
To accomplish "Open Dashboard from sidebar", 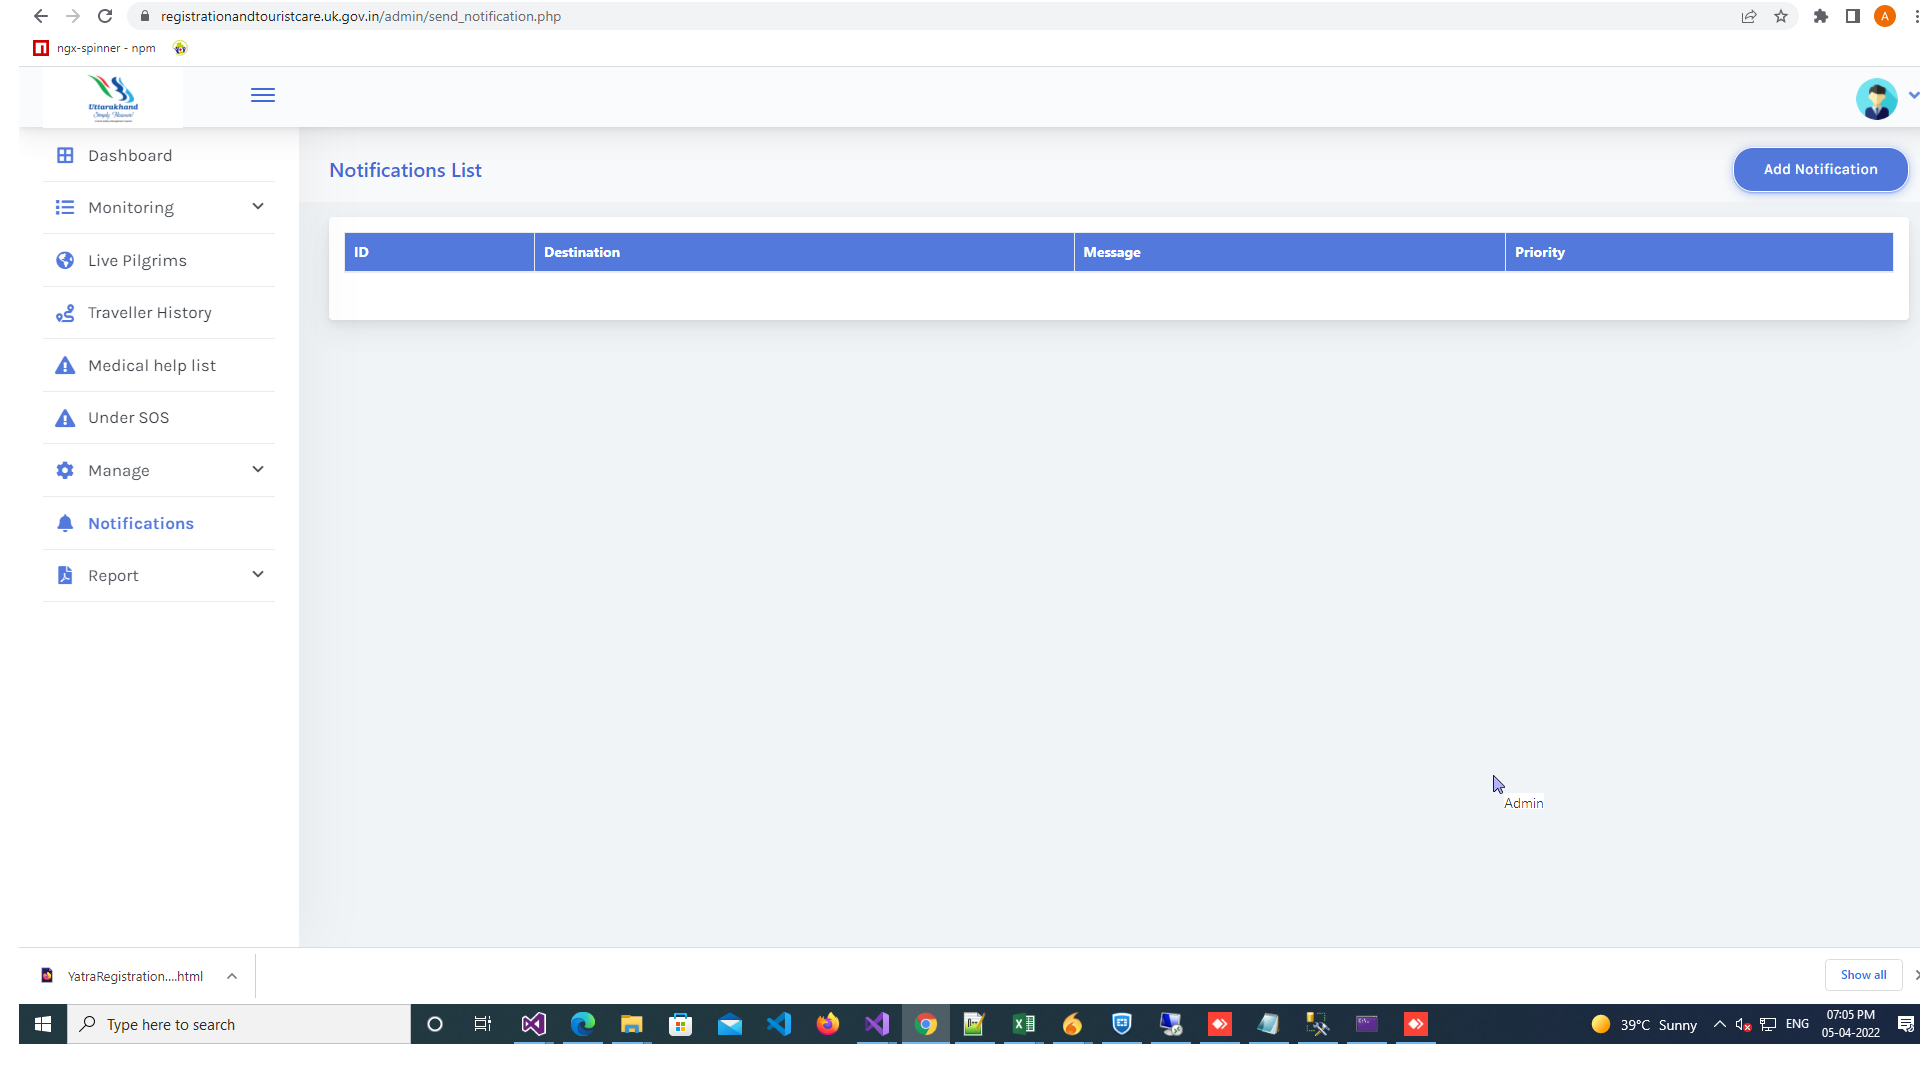I will (130, 155).
